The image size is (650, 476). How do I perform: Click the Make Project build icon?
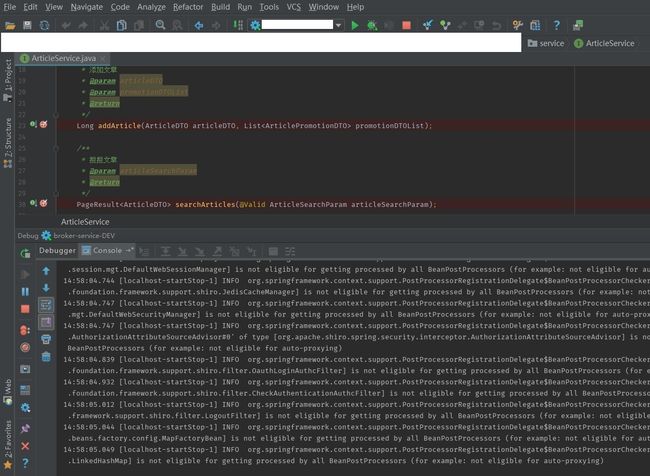coord(238,25)
